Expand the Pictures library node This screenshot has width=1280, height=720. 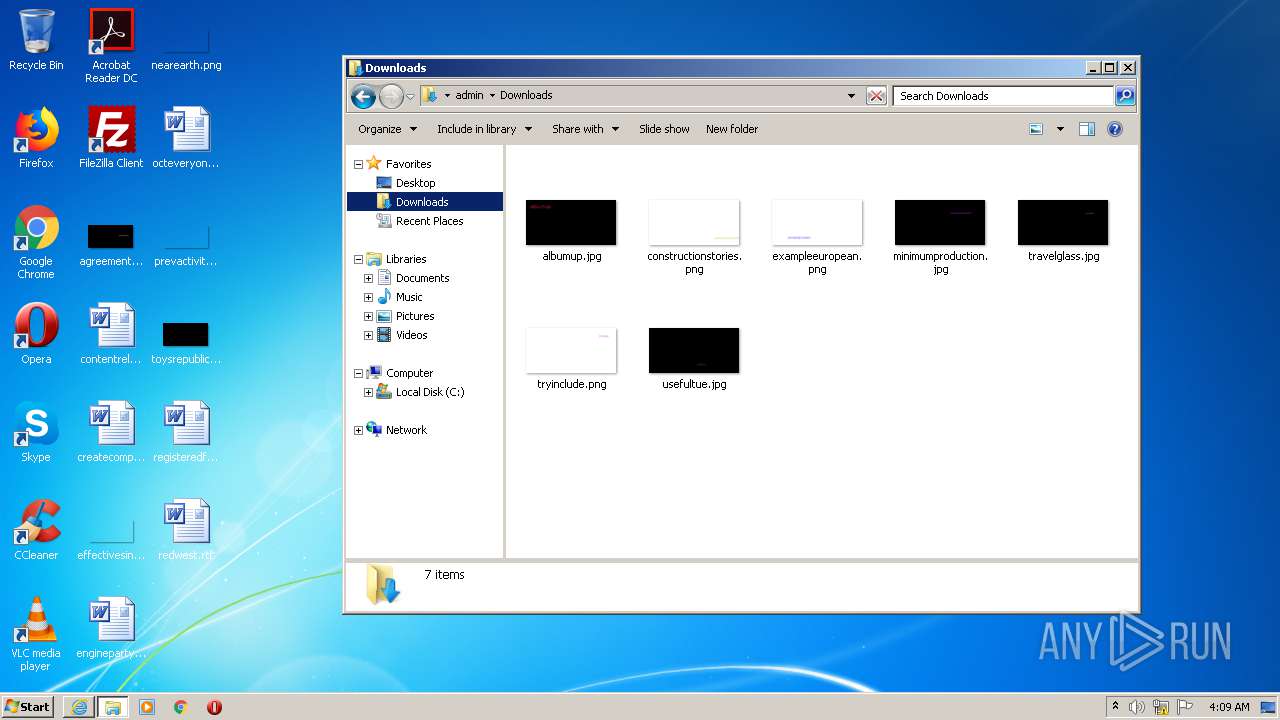click(368, 316)
